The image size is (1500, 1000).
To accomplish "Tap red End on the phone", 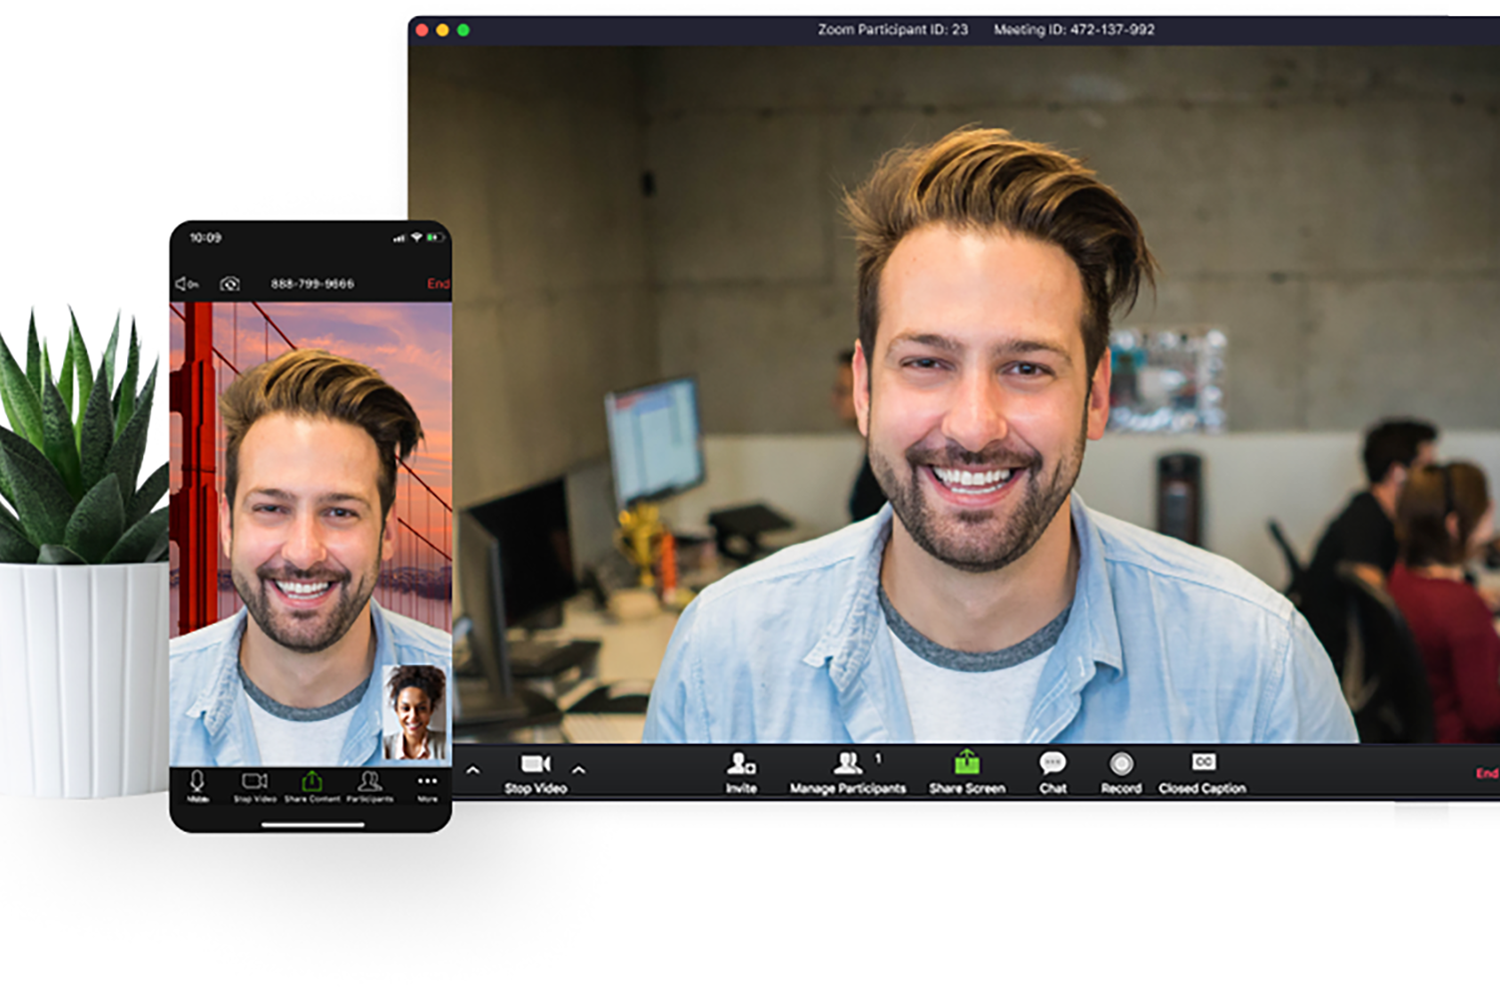I will (438, 284).
